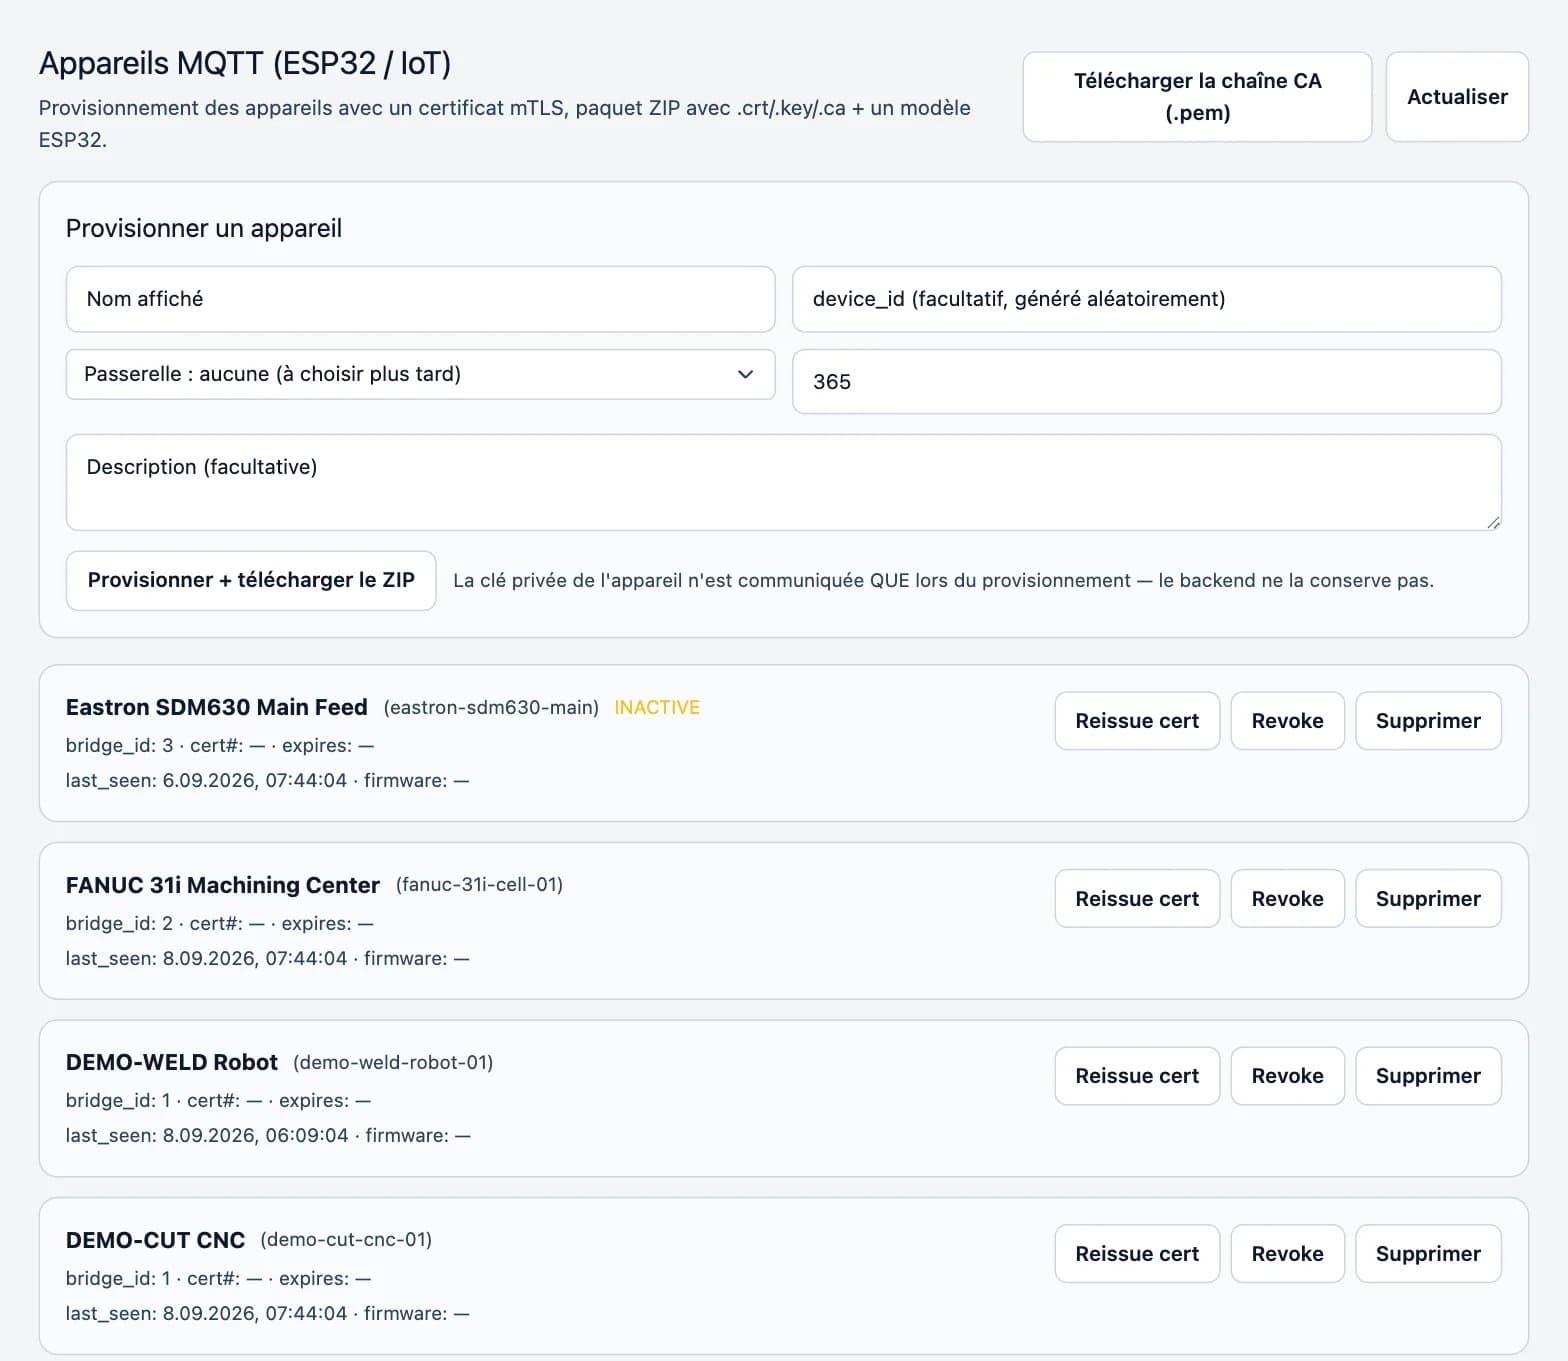Reissue cert for DEMO-CUT CNC
1568x1361 pixels.
(x=1137, y=1254)
